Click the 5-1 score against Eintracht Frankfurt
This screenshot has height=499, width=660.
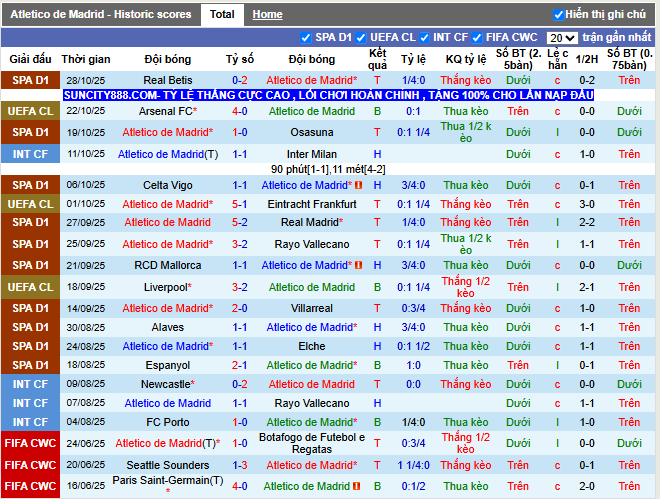240,204
